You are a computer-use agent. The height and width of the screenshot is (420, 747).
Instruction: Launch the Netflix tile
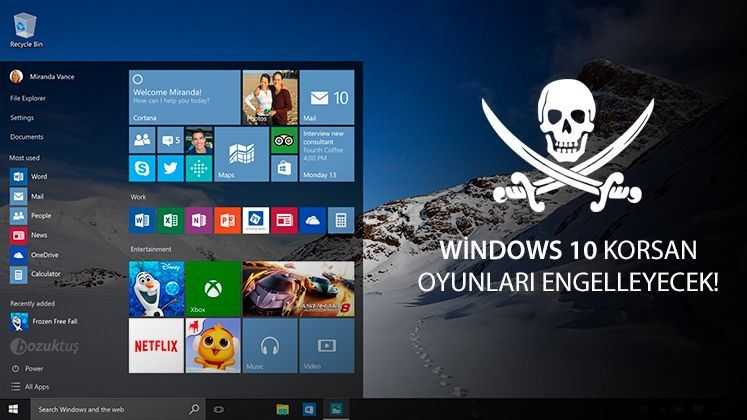156,346
